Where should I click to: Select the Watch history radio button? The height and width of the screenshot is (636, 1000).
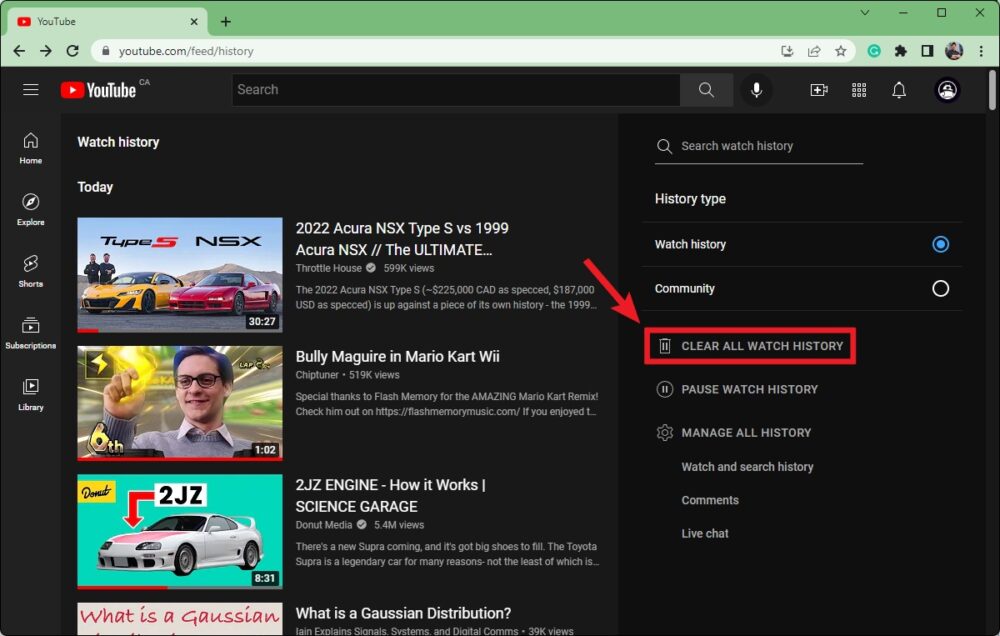(940, 244)
